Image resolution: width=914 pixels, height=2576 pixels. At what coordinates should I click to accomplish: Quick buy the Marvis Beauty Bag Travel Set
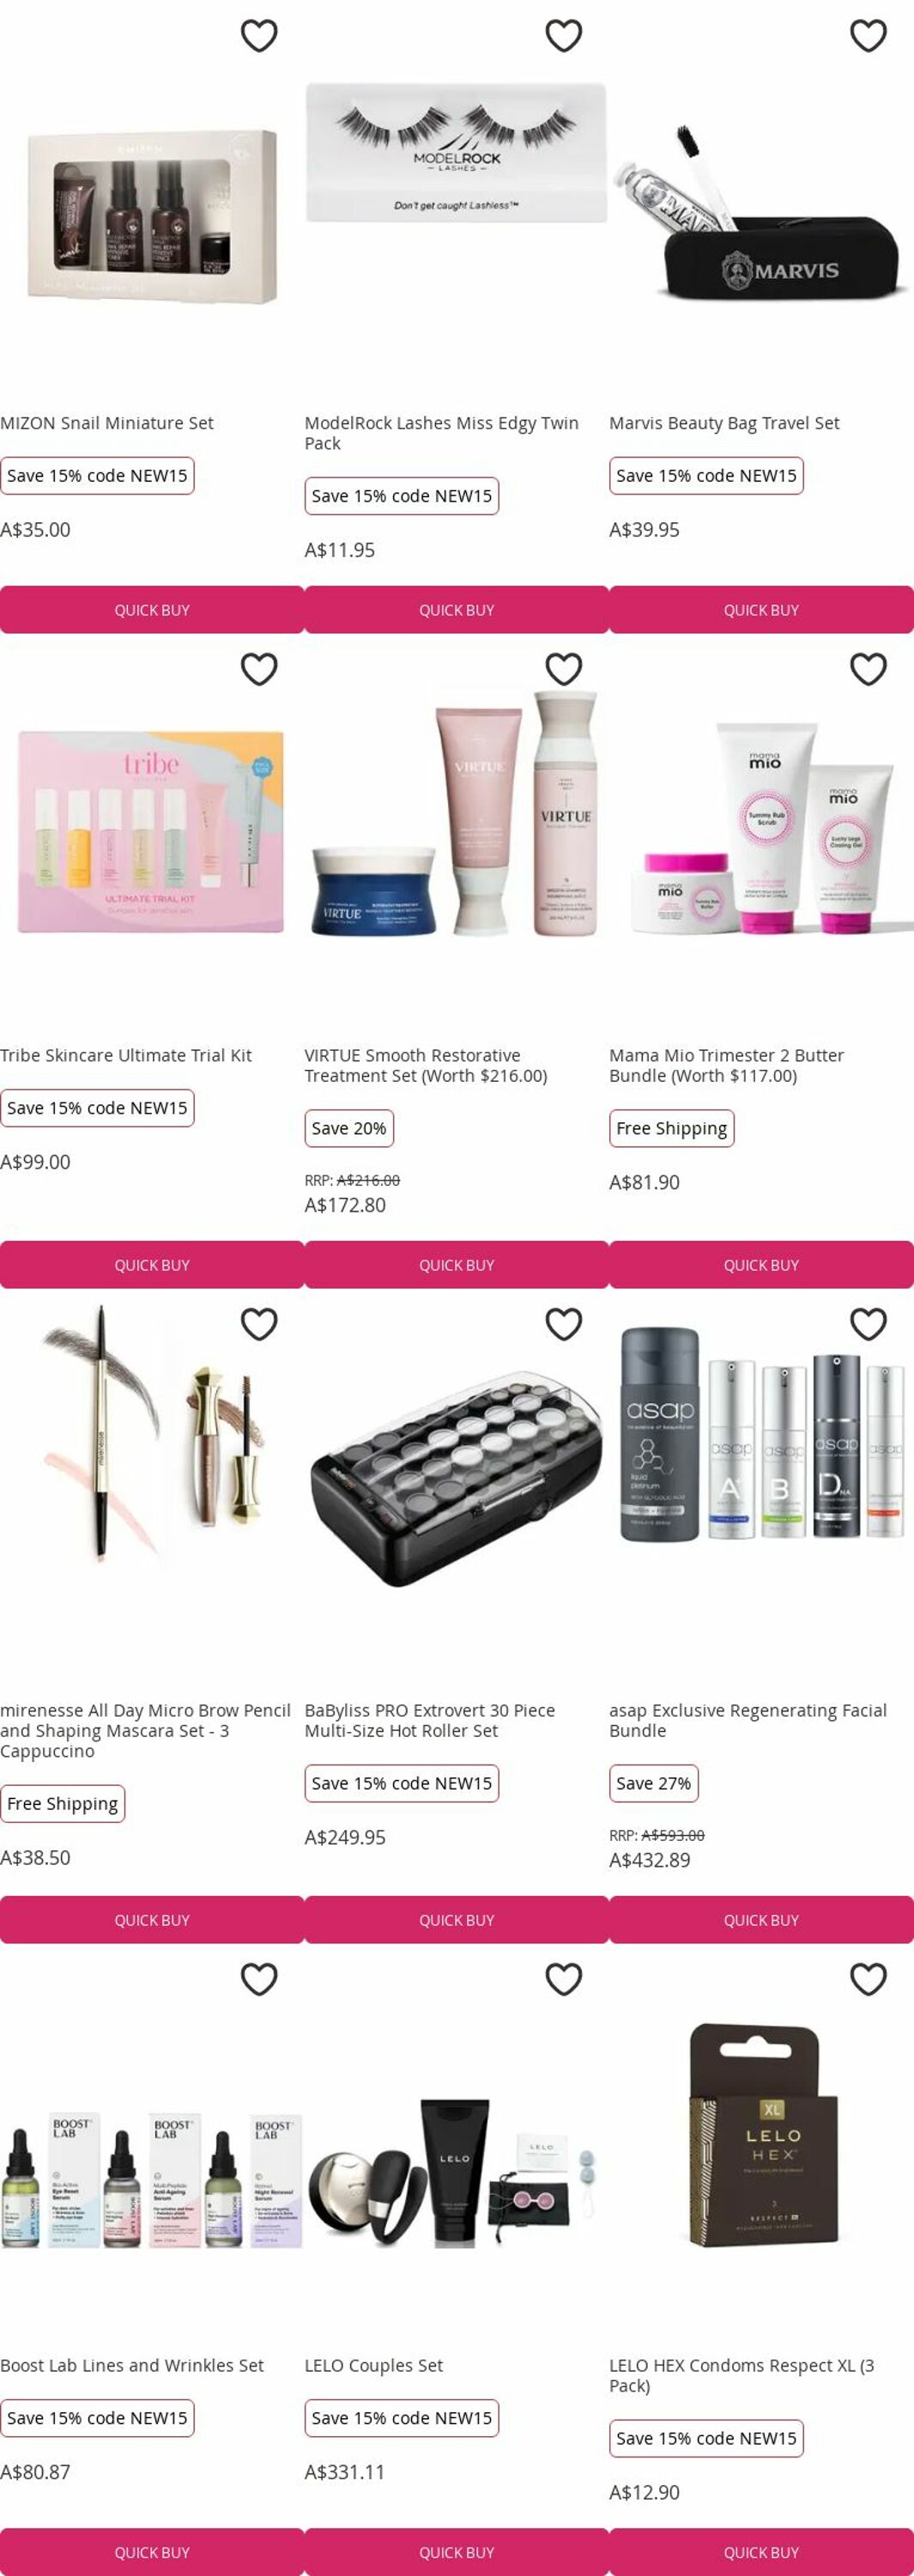click(761, 610)
